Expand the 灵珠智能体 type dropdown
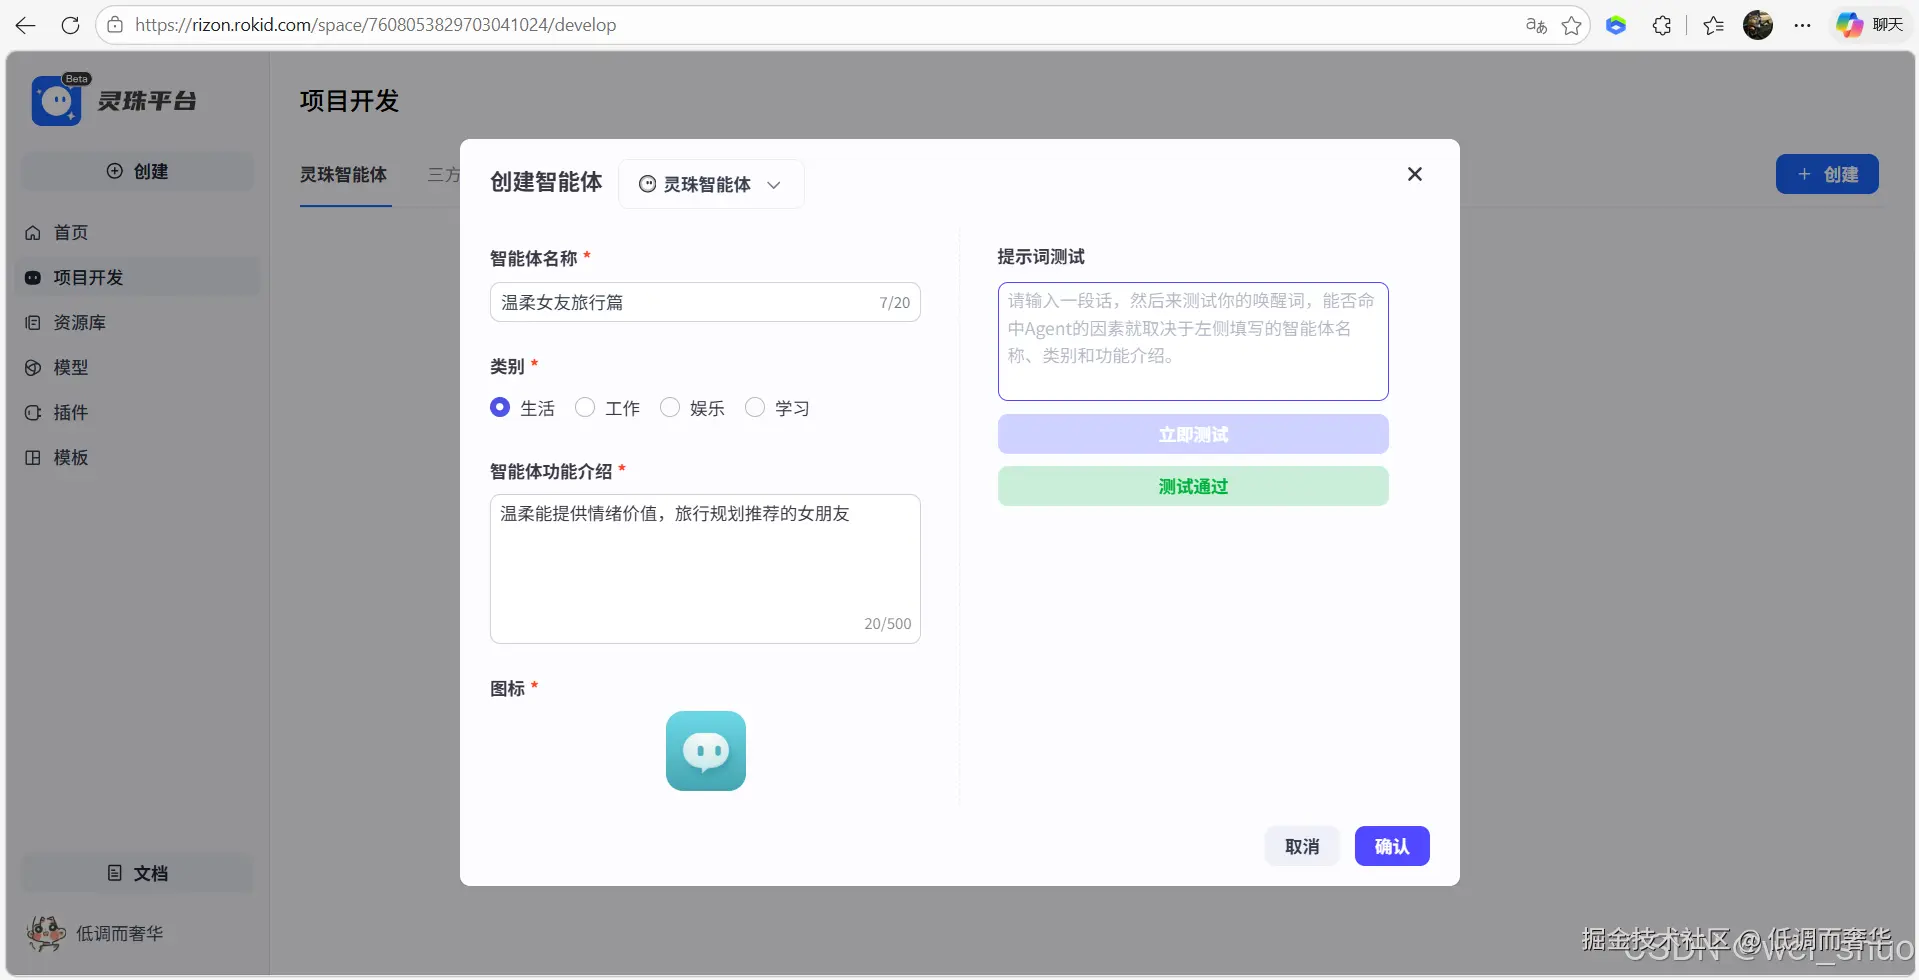 (x=710, y=184)
